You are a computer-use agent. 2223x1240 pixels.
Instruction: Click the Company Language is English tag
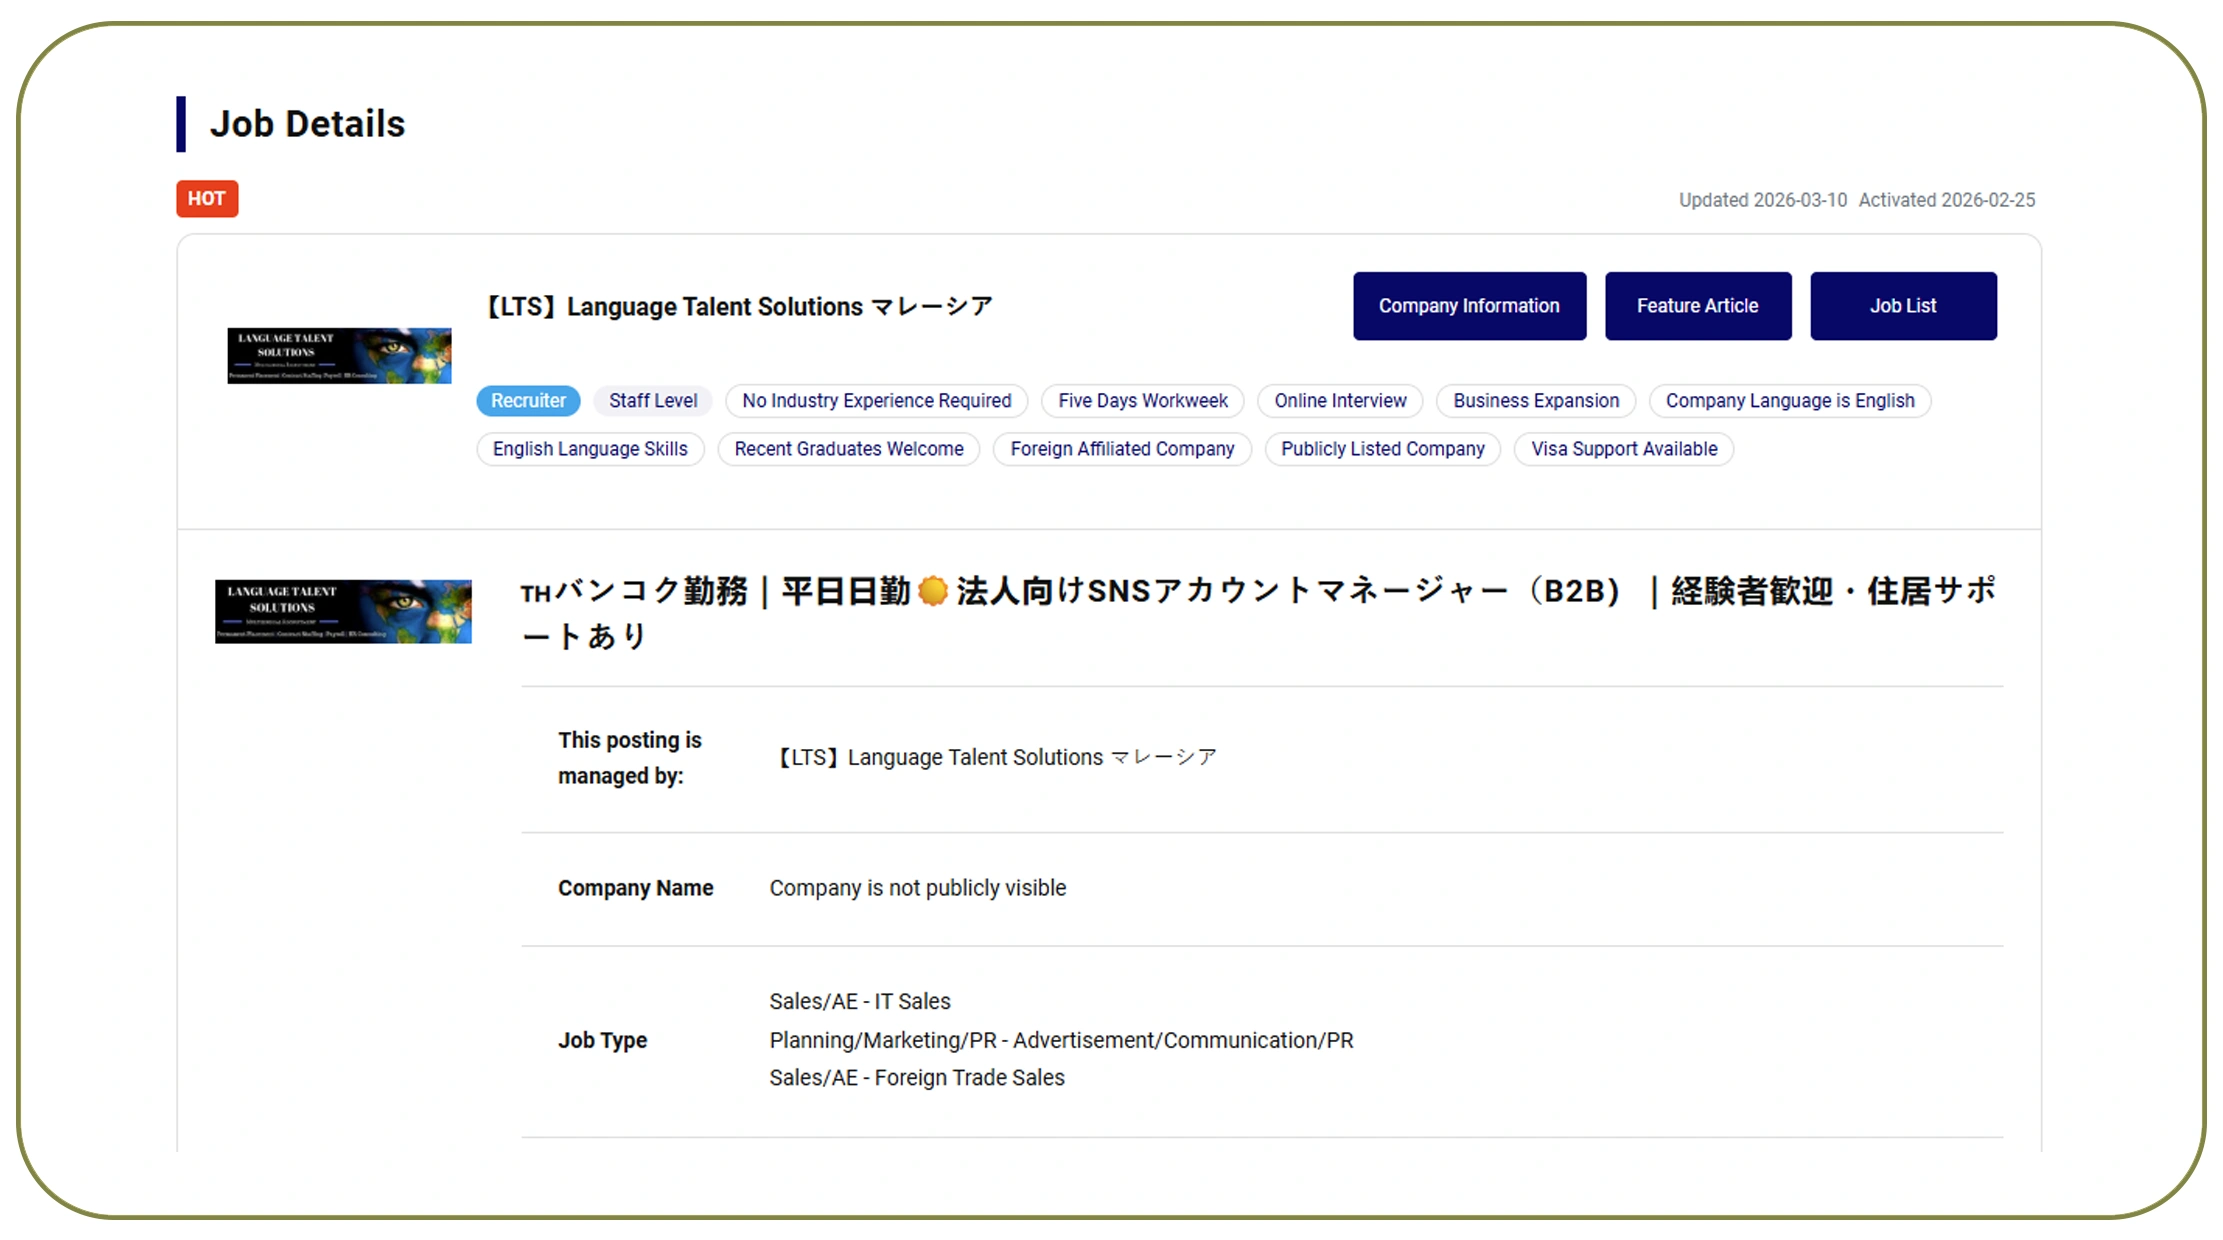coord(1789,400)
